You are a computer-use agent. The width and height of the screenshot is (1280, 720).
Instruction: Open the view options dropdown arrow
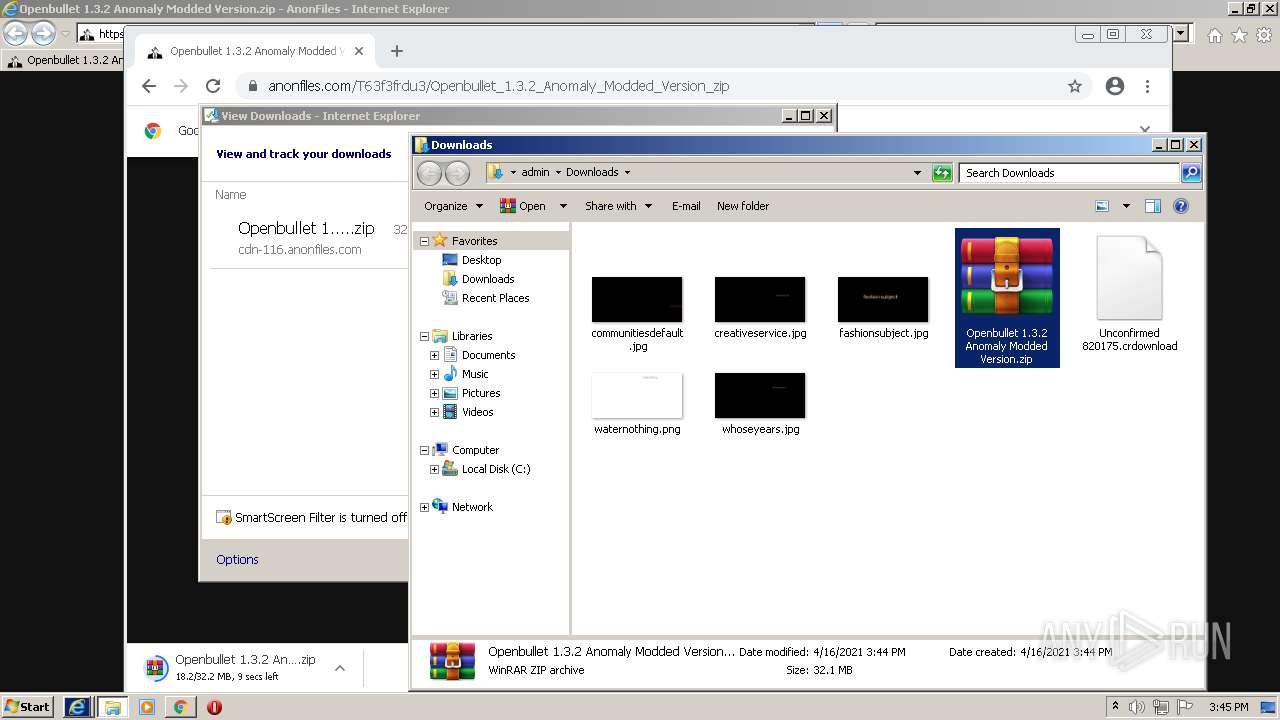(x=1126, y=206)
